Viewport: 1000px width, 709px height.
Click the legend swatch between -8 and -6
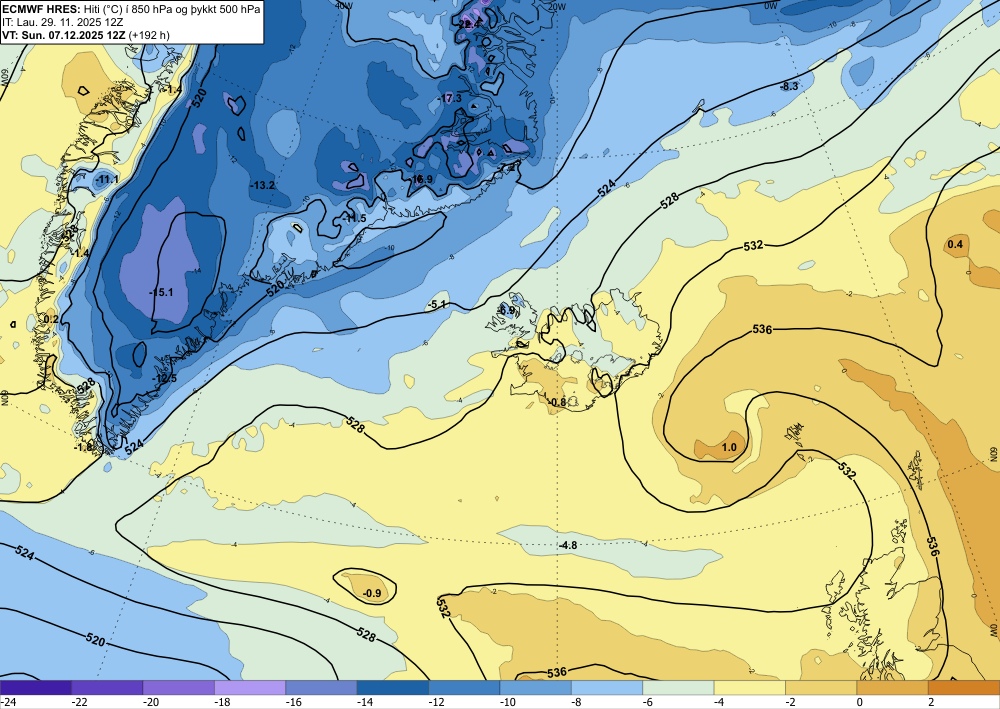click(x=607, y=688)
